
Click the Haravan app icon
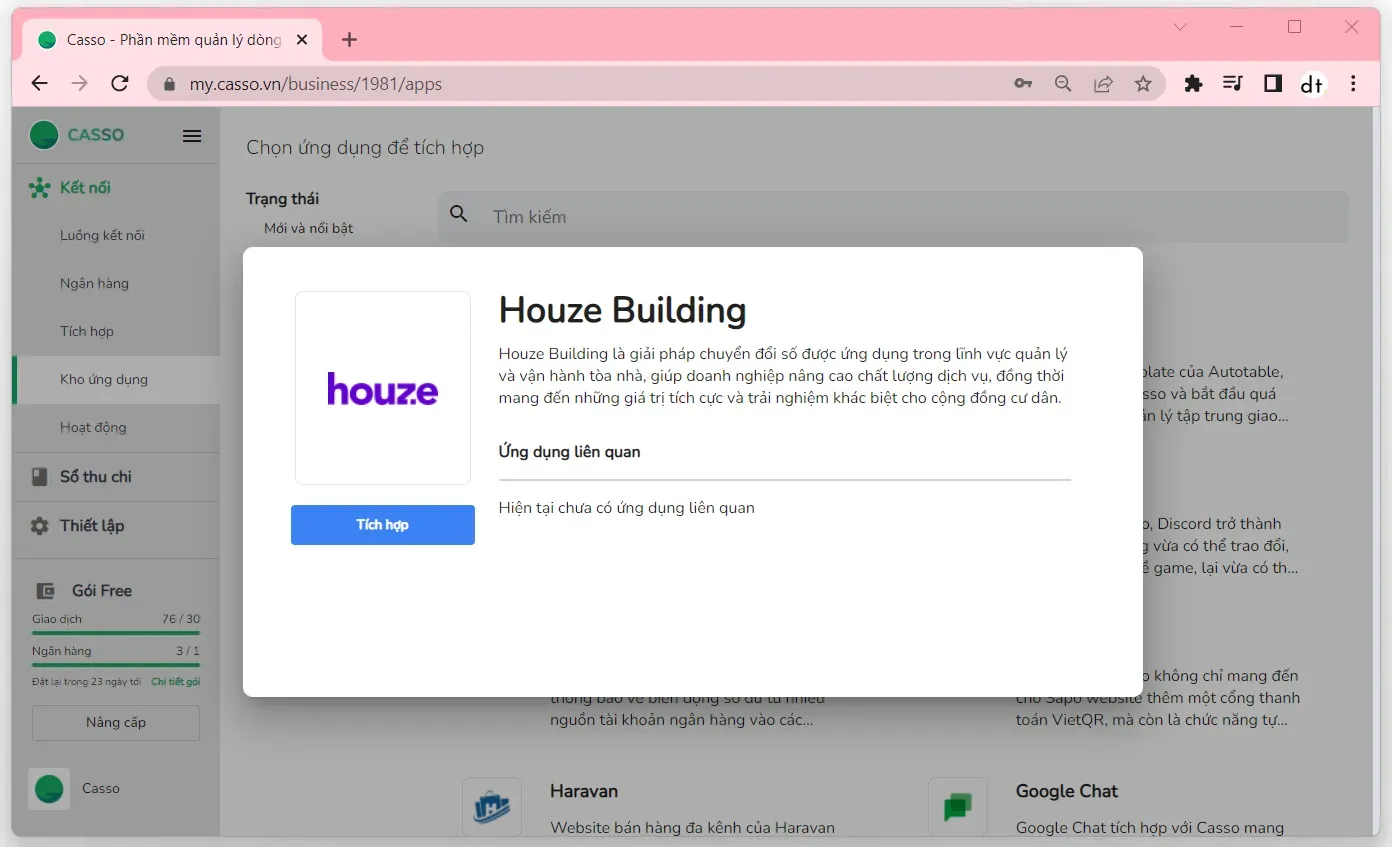[x=492, y=806]
